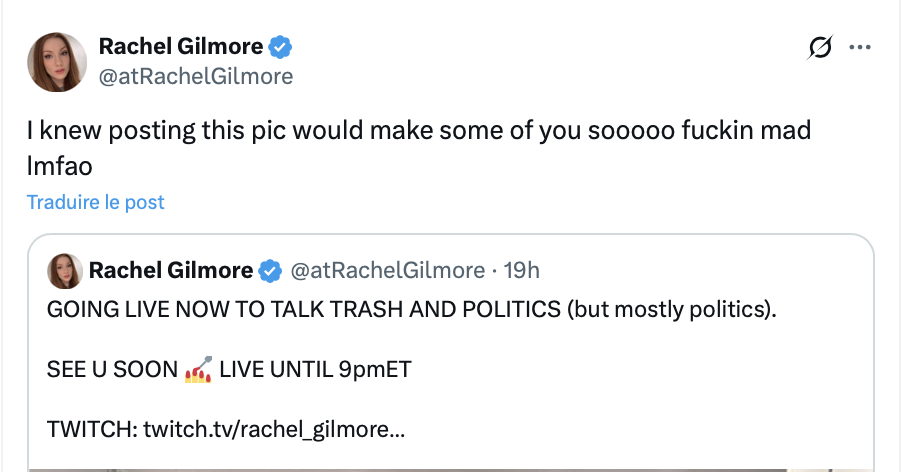Click the verified badge in the quoted post
Image resolution: width=910 pixels, height=472 pixels.
270,270
